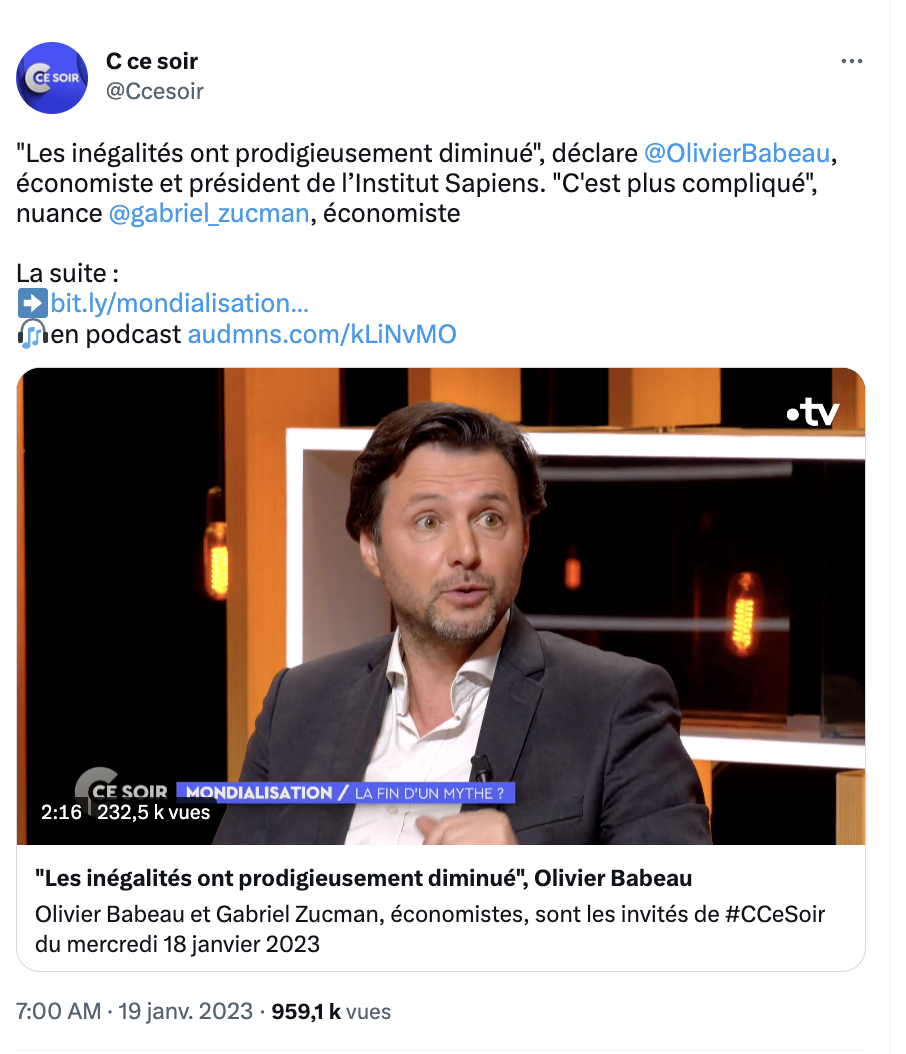Screen dimensions: 906x1054
Task: Open the @gabriel_zucman mention
Action: click(x=208, y=214)
